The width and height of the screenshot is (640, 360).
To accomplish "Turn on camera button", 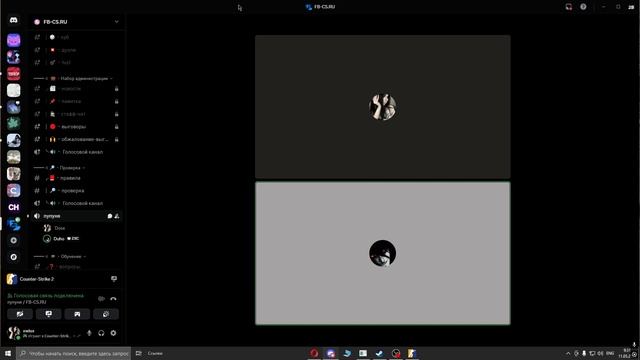I will (20, 314).
